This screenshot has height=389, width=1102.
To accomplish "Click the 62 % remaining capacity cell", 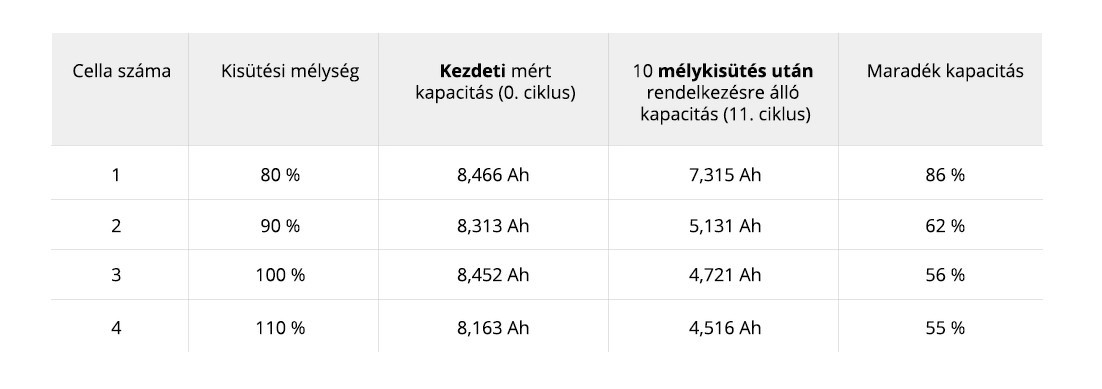I will [945, 226].
